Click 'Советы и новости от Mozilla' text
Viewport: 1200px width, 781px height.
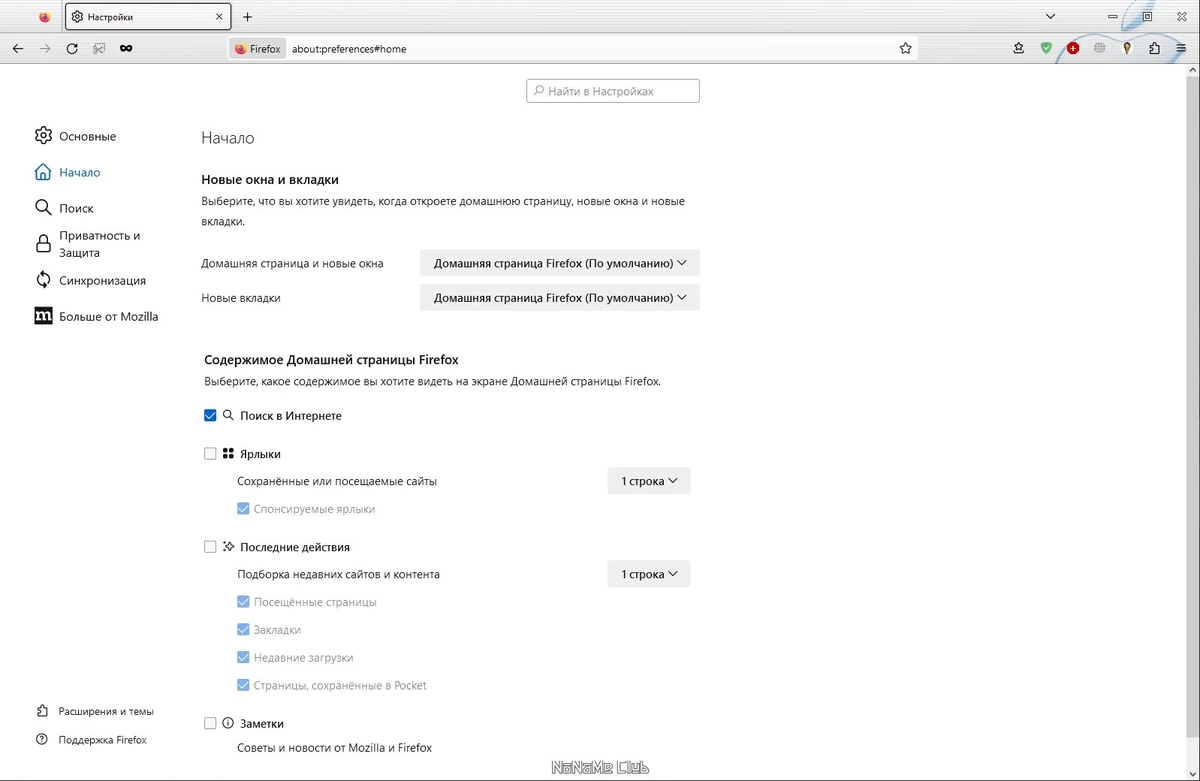coord(334,748)
